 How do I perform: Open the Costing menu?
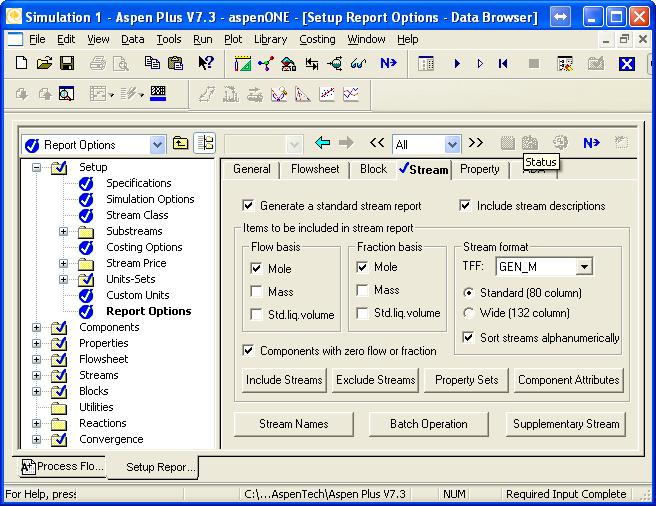[317, 39]
